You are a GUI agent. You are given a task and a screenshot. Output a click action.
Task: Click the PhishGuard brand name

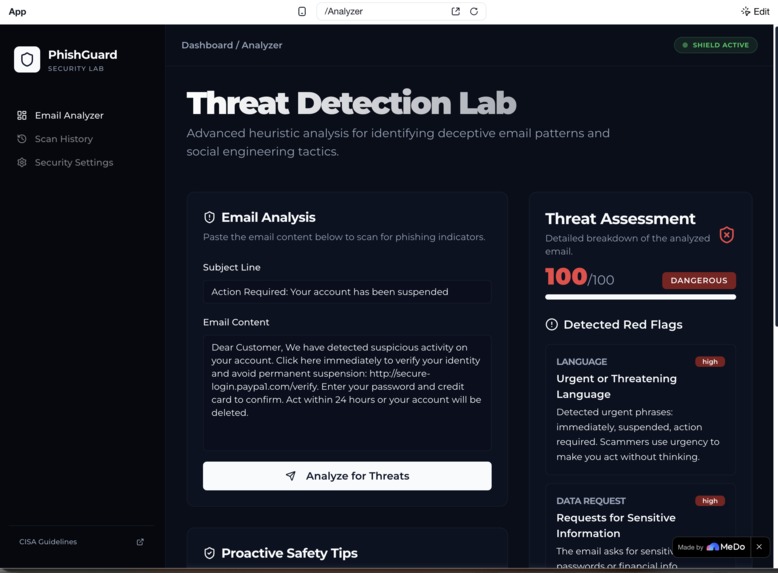[82, 55]
